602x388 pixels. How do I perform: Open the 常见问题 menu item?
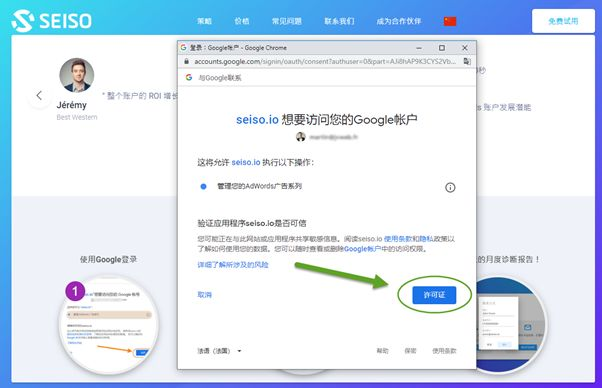click(286, 21)
